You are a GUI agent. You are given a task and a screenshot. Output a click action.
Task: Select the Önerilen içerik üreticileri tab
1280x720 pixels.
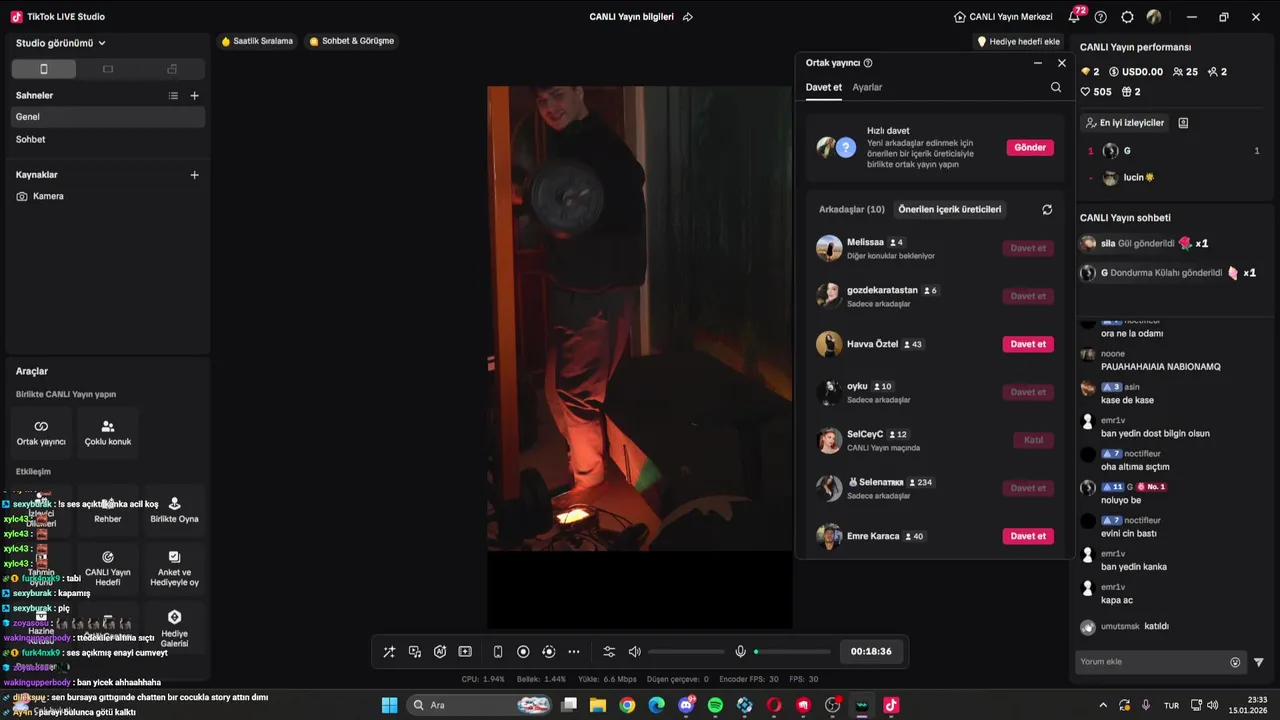point(950,210)
